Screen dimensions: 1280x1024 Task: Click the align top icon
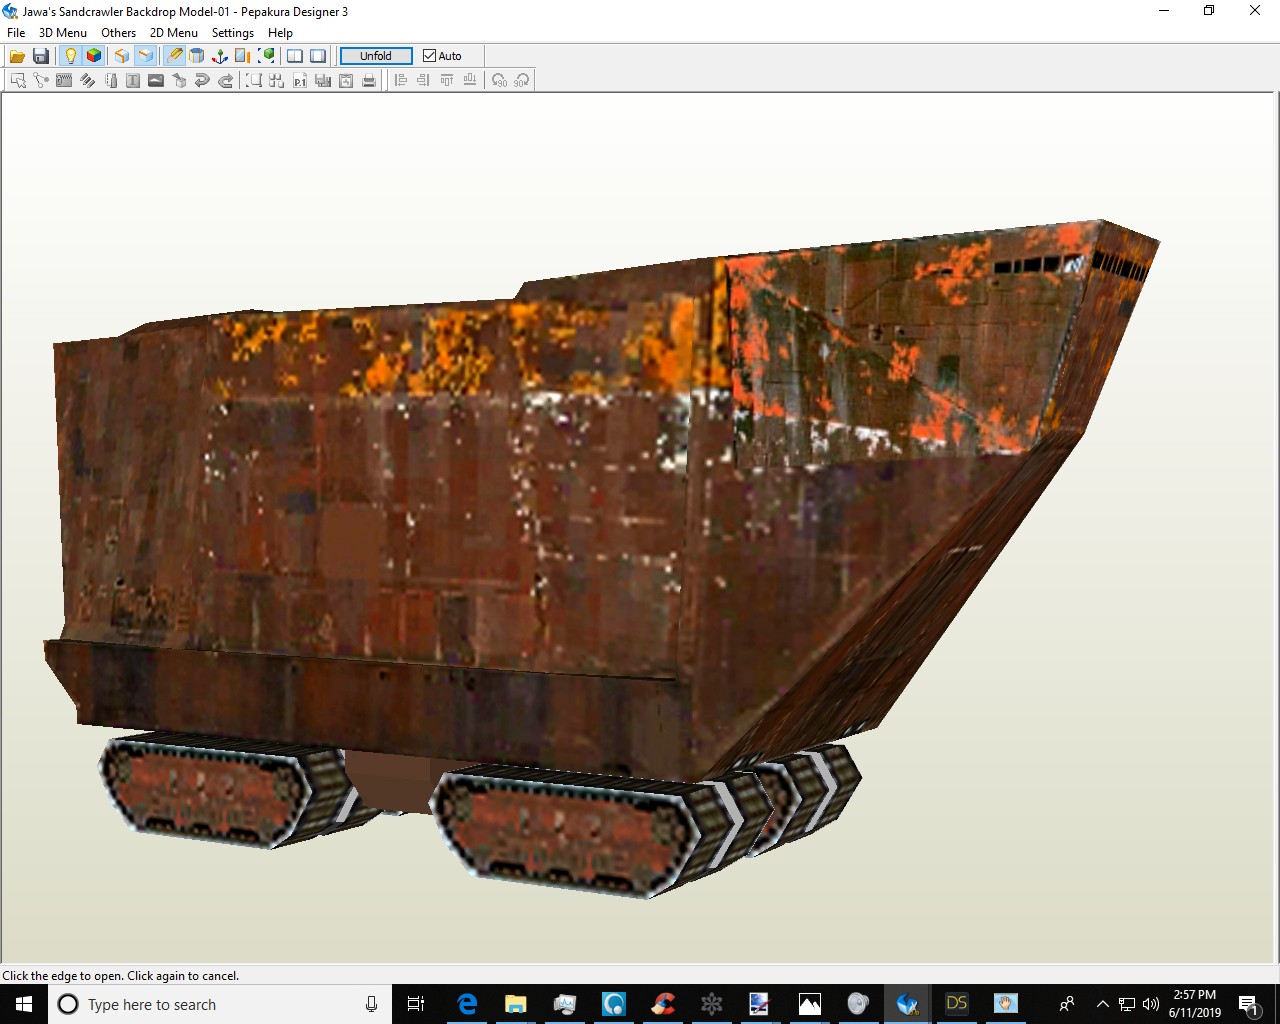click(x=446, y=80)
